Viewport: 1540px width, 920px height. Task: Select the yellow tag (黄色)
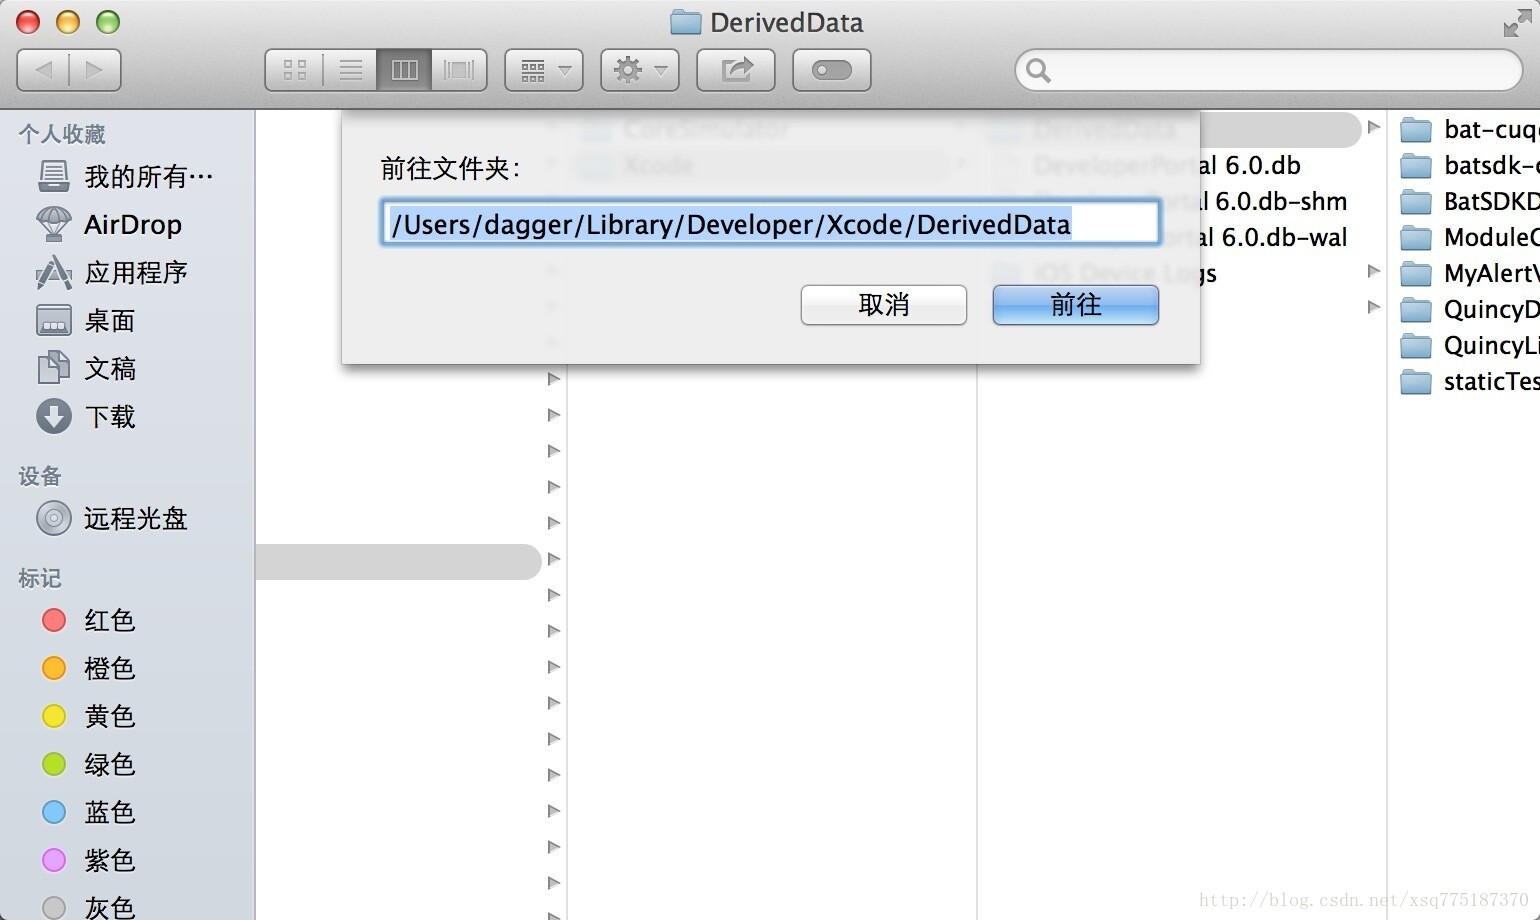(x=88, y=717)
